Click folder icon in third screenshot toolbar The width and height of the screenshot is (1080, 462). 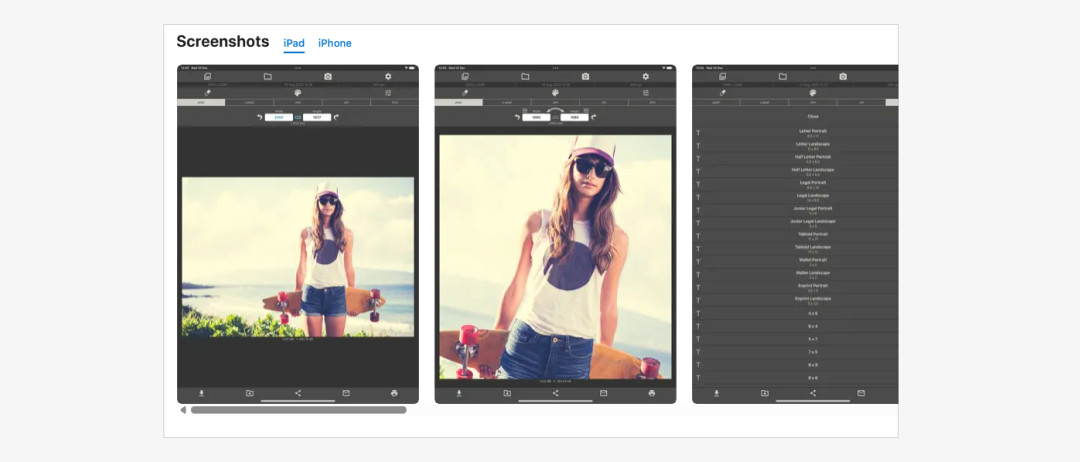click(782, 76)
